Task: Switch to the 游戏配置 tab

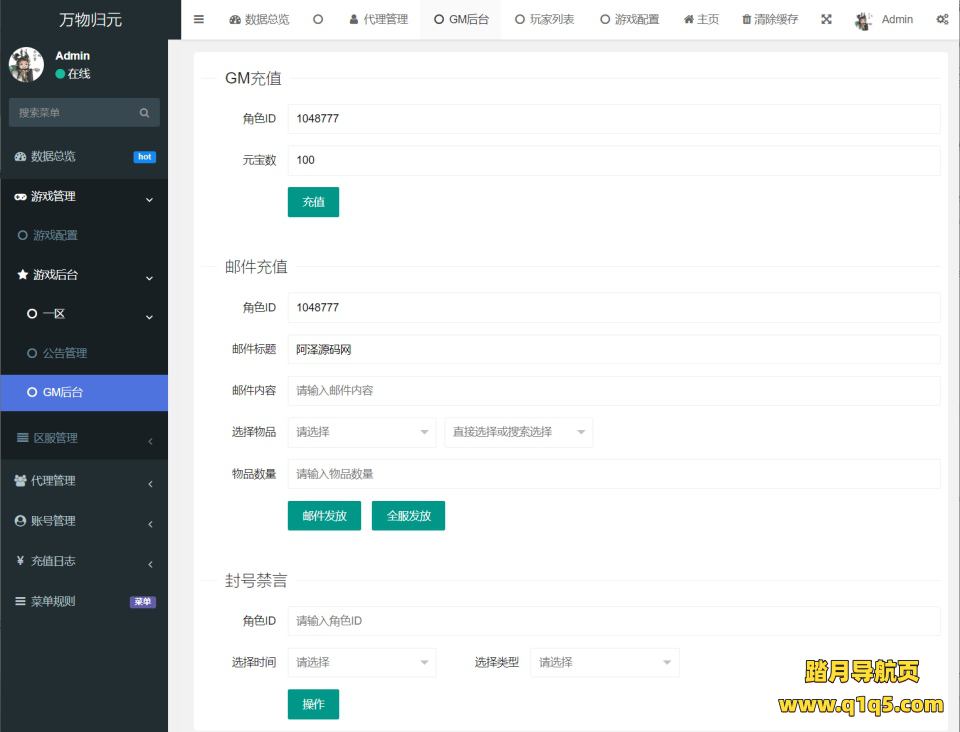Action: tap(630, 19)
